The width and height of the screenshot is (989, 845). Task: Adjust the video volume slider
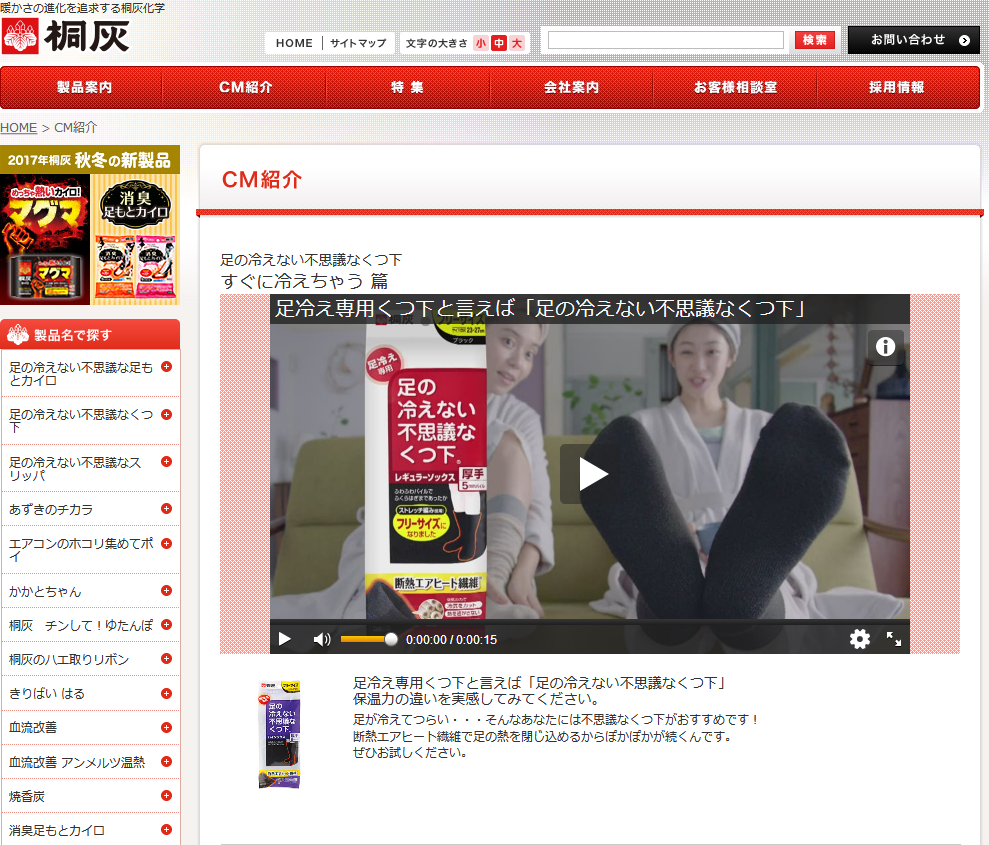coord(369,639)
